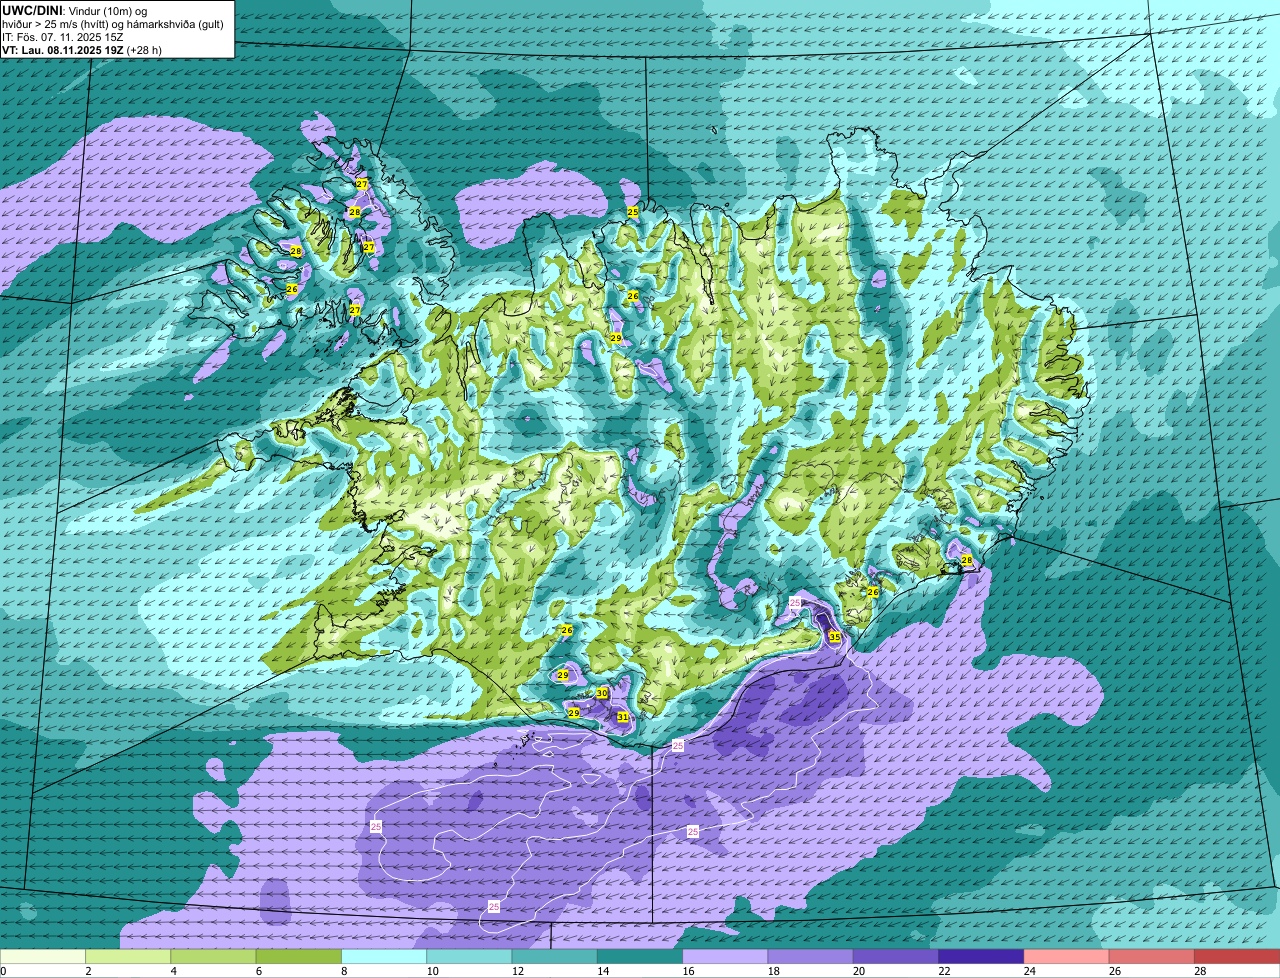Click the 14–16 m/s dark teal legend swatch

coord(640,956)
